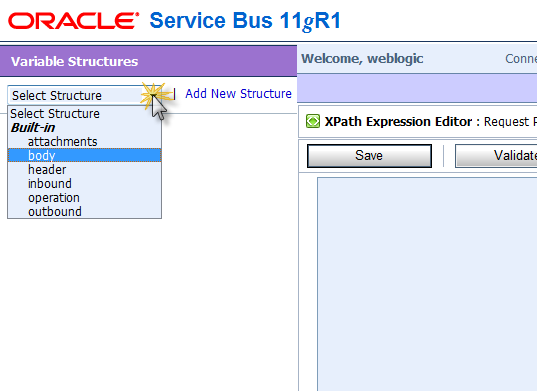Viewport: 537px width, 391px height.
Task: Click the Variable Structures panel header
Action: coord(148,61)
